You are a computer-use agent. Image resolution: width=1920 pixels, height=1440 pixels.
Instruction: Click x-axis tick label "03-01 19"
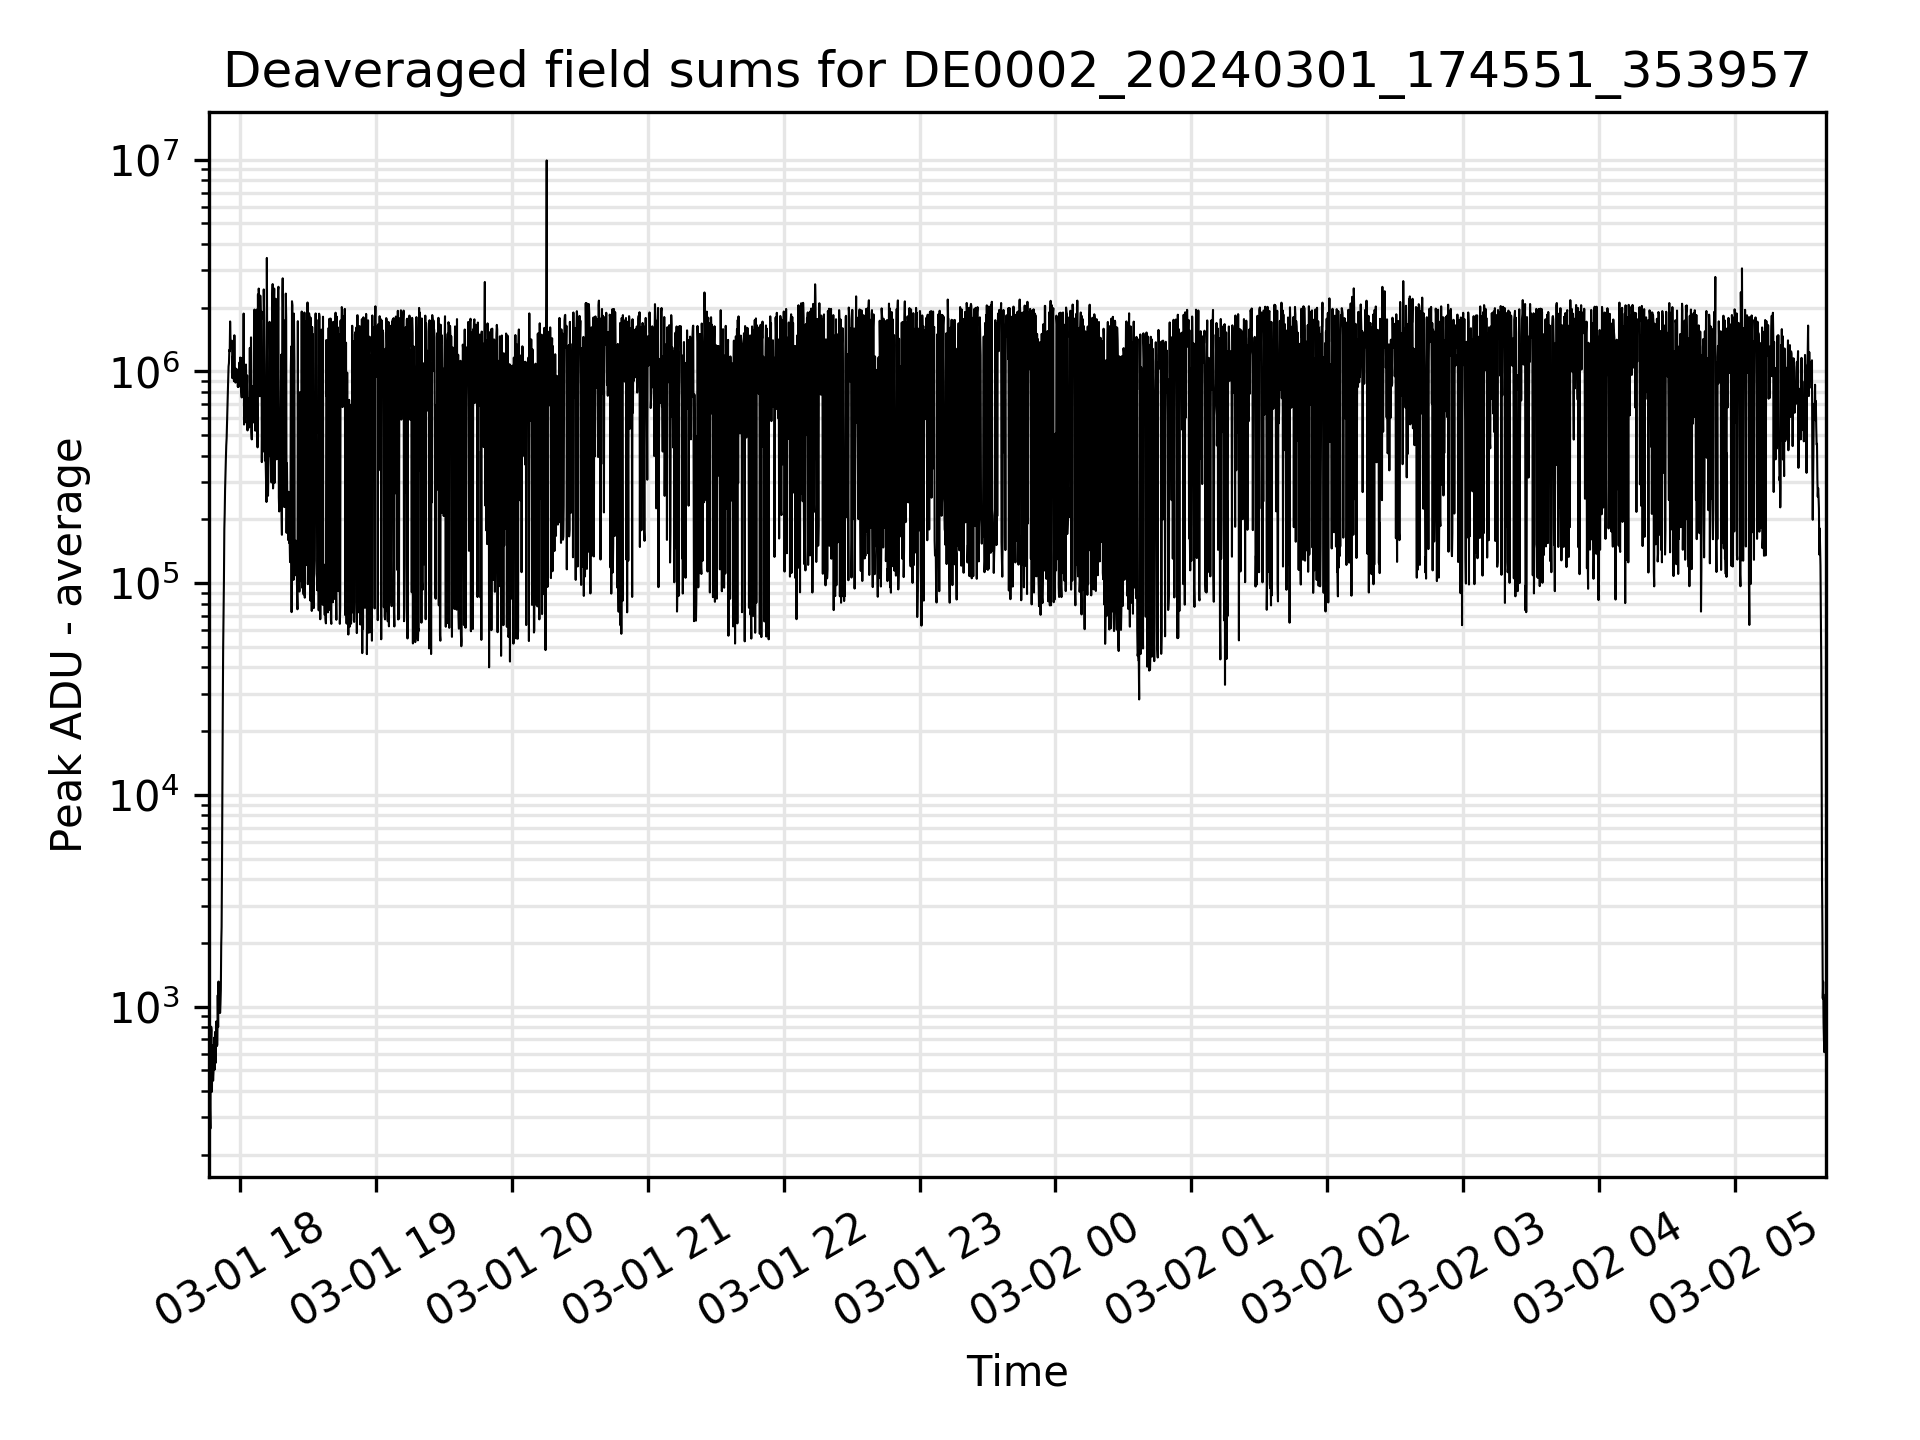(376, 1270)
